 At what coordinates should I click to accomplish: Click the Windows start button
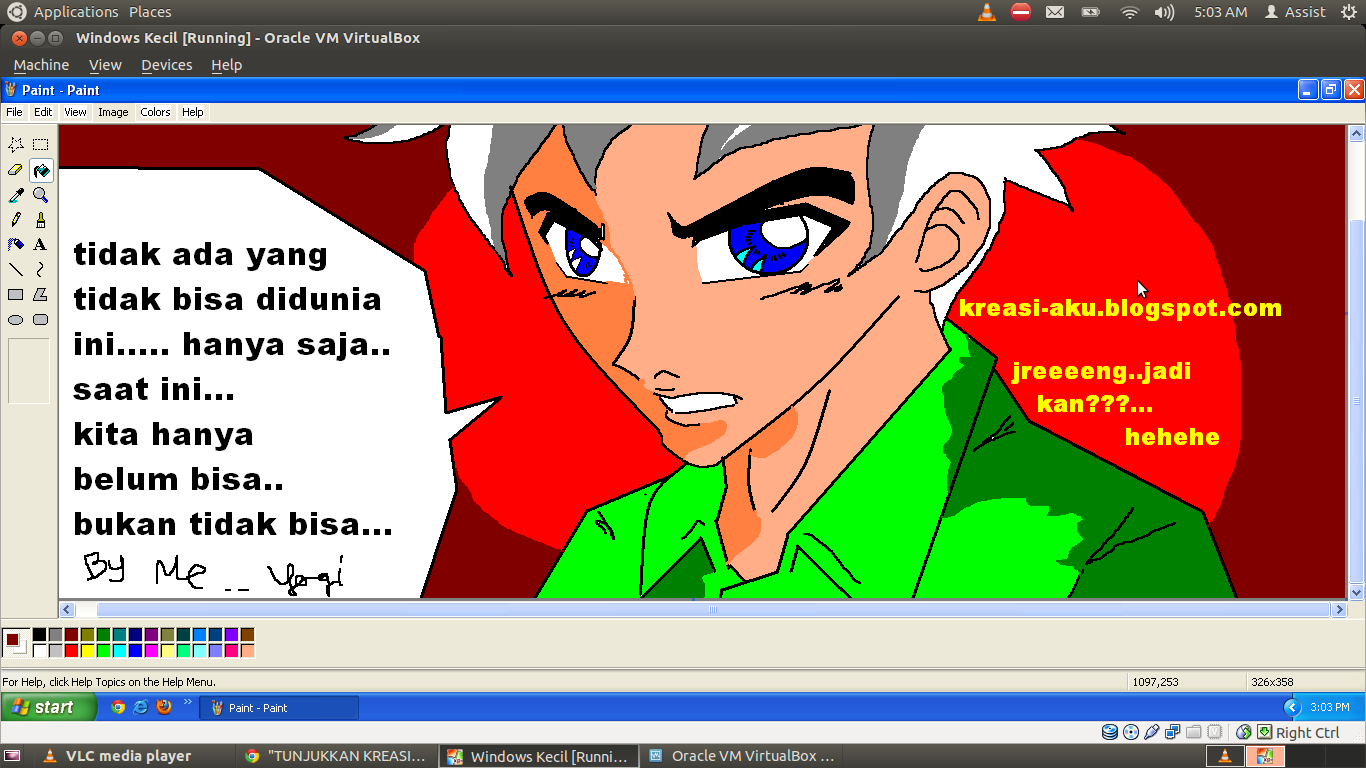click(48, 707)
